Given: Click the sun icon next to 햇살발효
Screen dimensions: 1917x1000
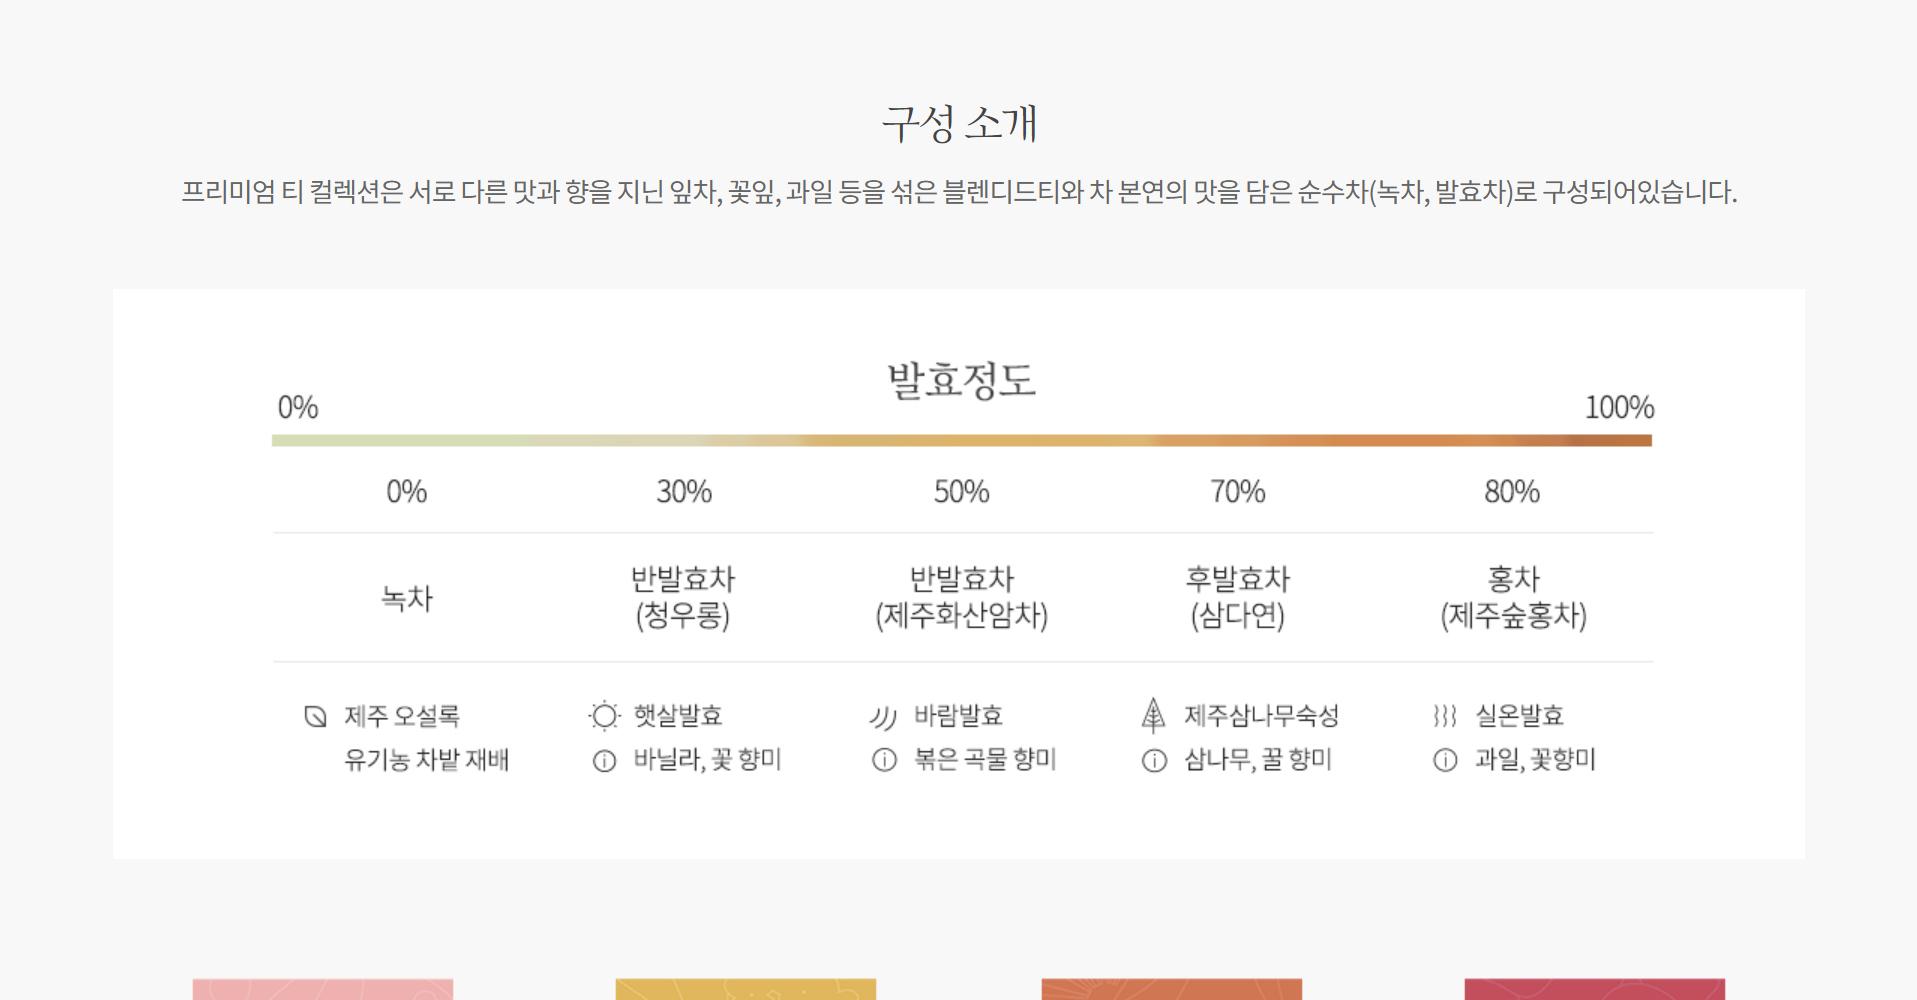Looking at the screenshot, I should (604, 716).
